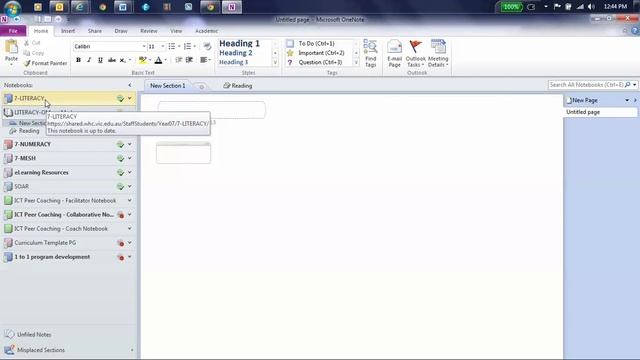Toggle Bold formatting
The image size is (640, 360).
tap(78, 60)
